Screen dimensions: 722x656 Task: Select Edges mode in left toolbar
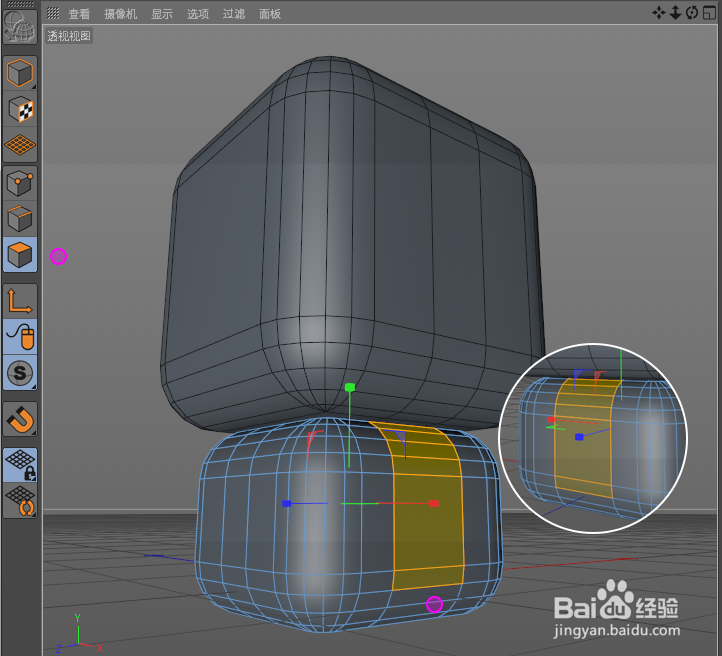click(x=20, y=219)
